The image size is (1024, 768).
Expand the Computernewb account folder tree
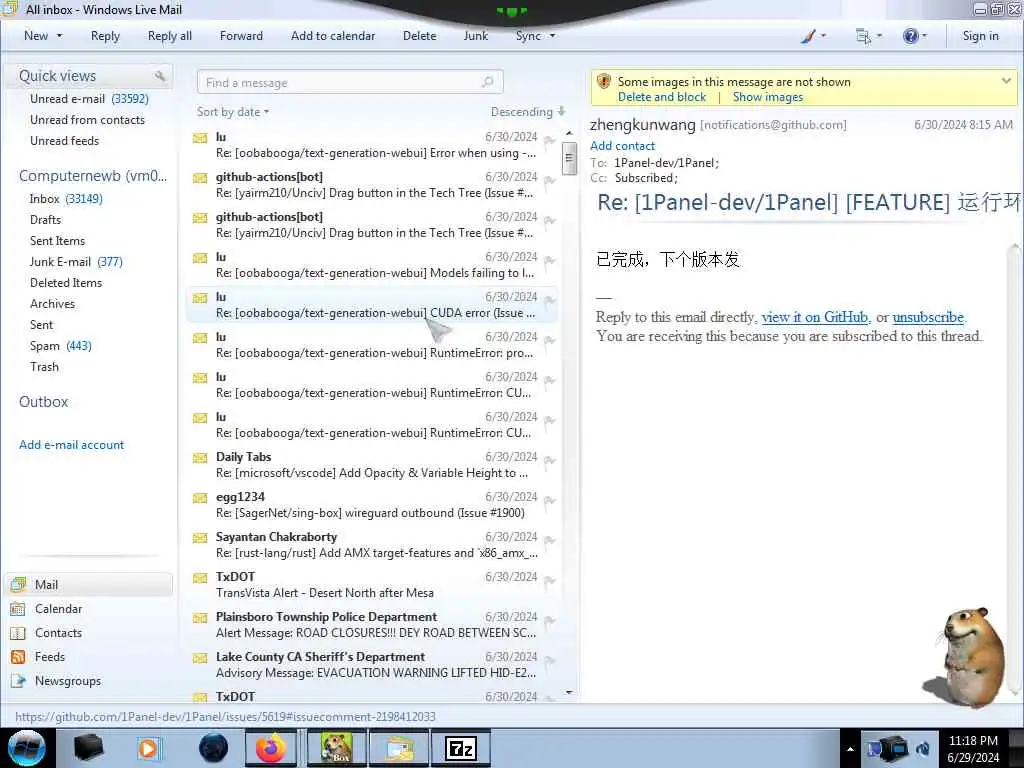tap(93, 176)
